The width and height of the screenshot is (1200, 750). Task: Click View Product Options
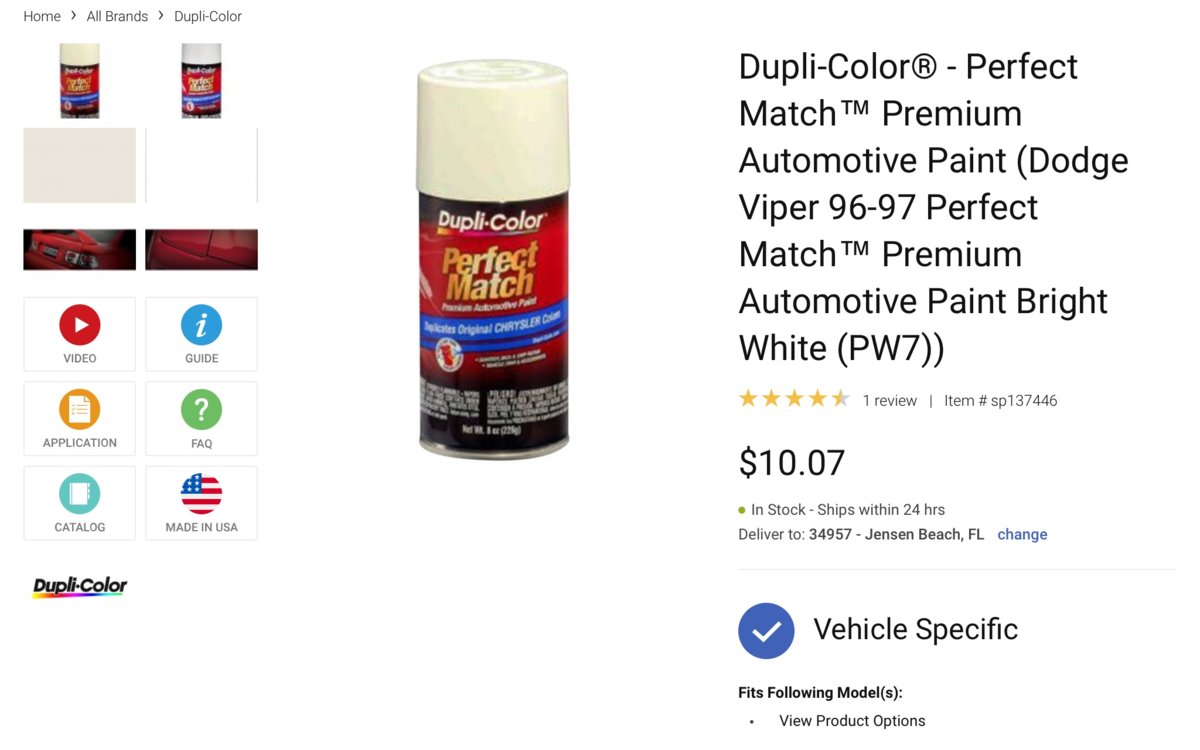point(852,721)
